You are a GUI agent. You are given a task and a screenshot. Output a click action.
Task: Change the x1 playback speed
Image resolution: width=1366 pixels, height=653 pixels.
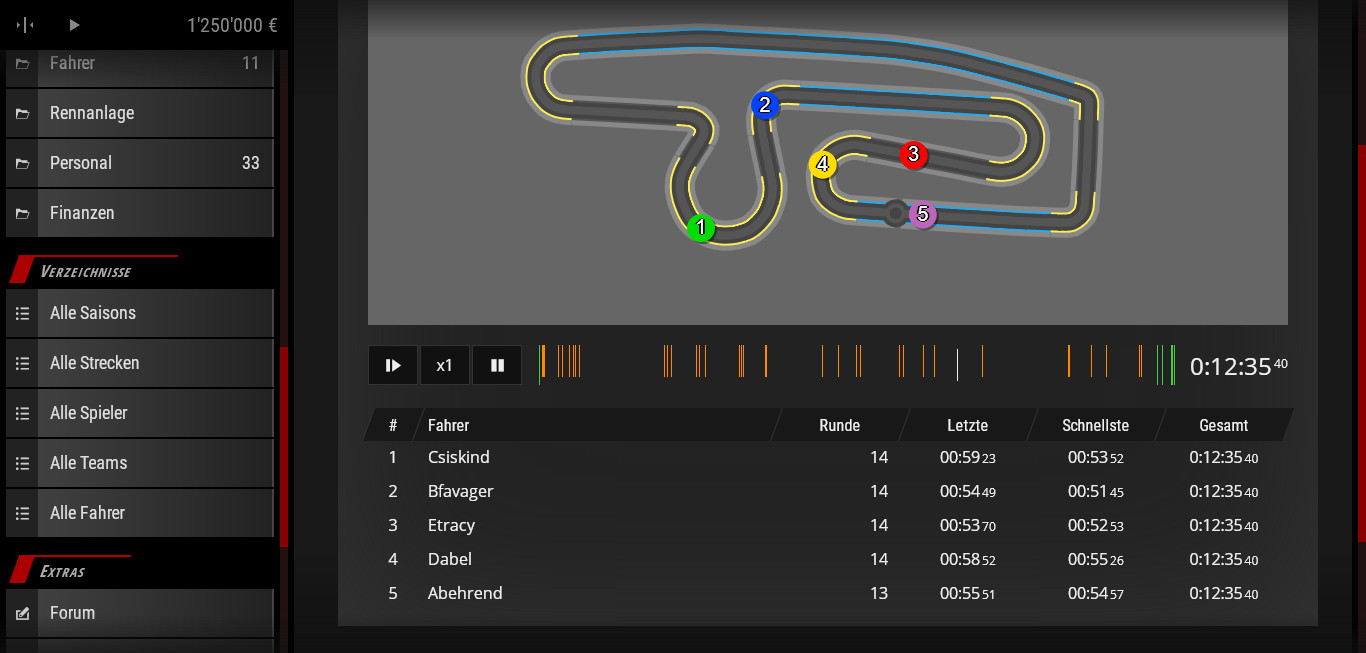445,365
